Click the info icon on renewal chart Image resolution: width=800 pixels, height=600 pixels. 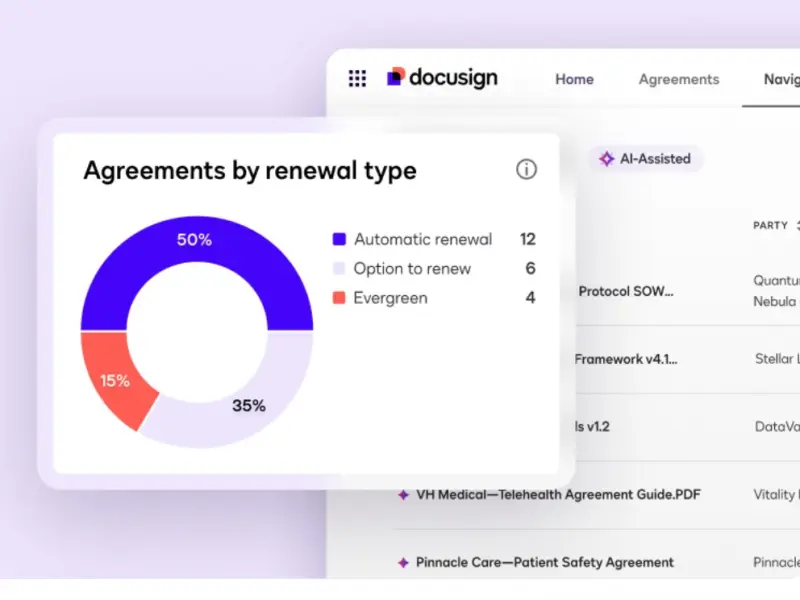click(x=526, y=170)
